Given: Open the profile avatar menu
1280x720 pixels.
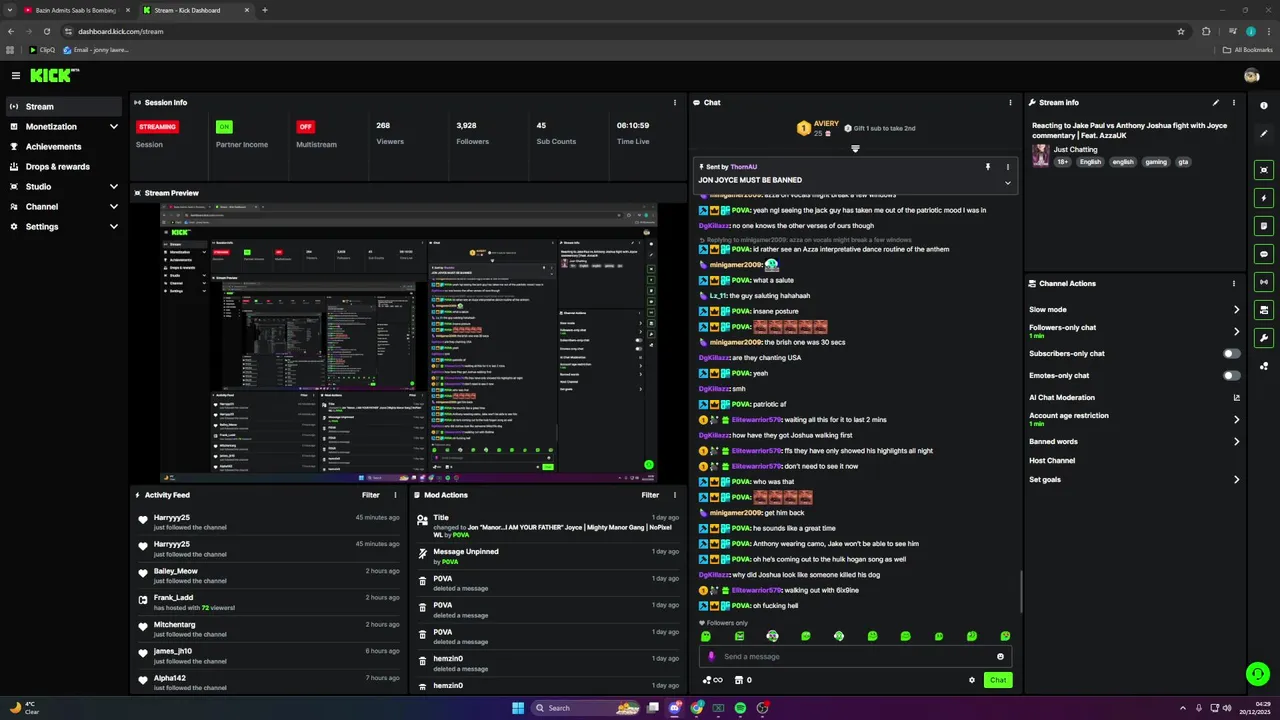Looking at the screenshot, I should click(x=1251, y=75).
